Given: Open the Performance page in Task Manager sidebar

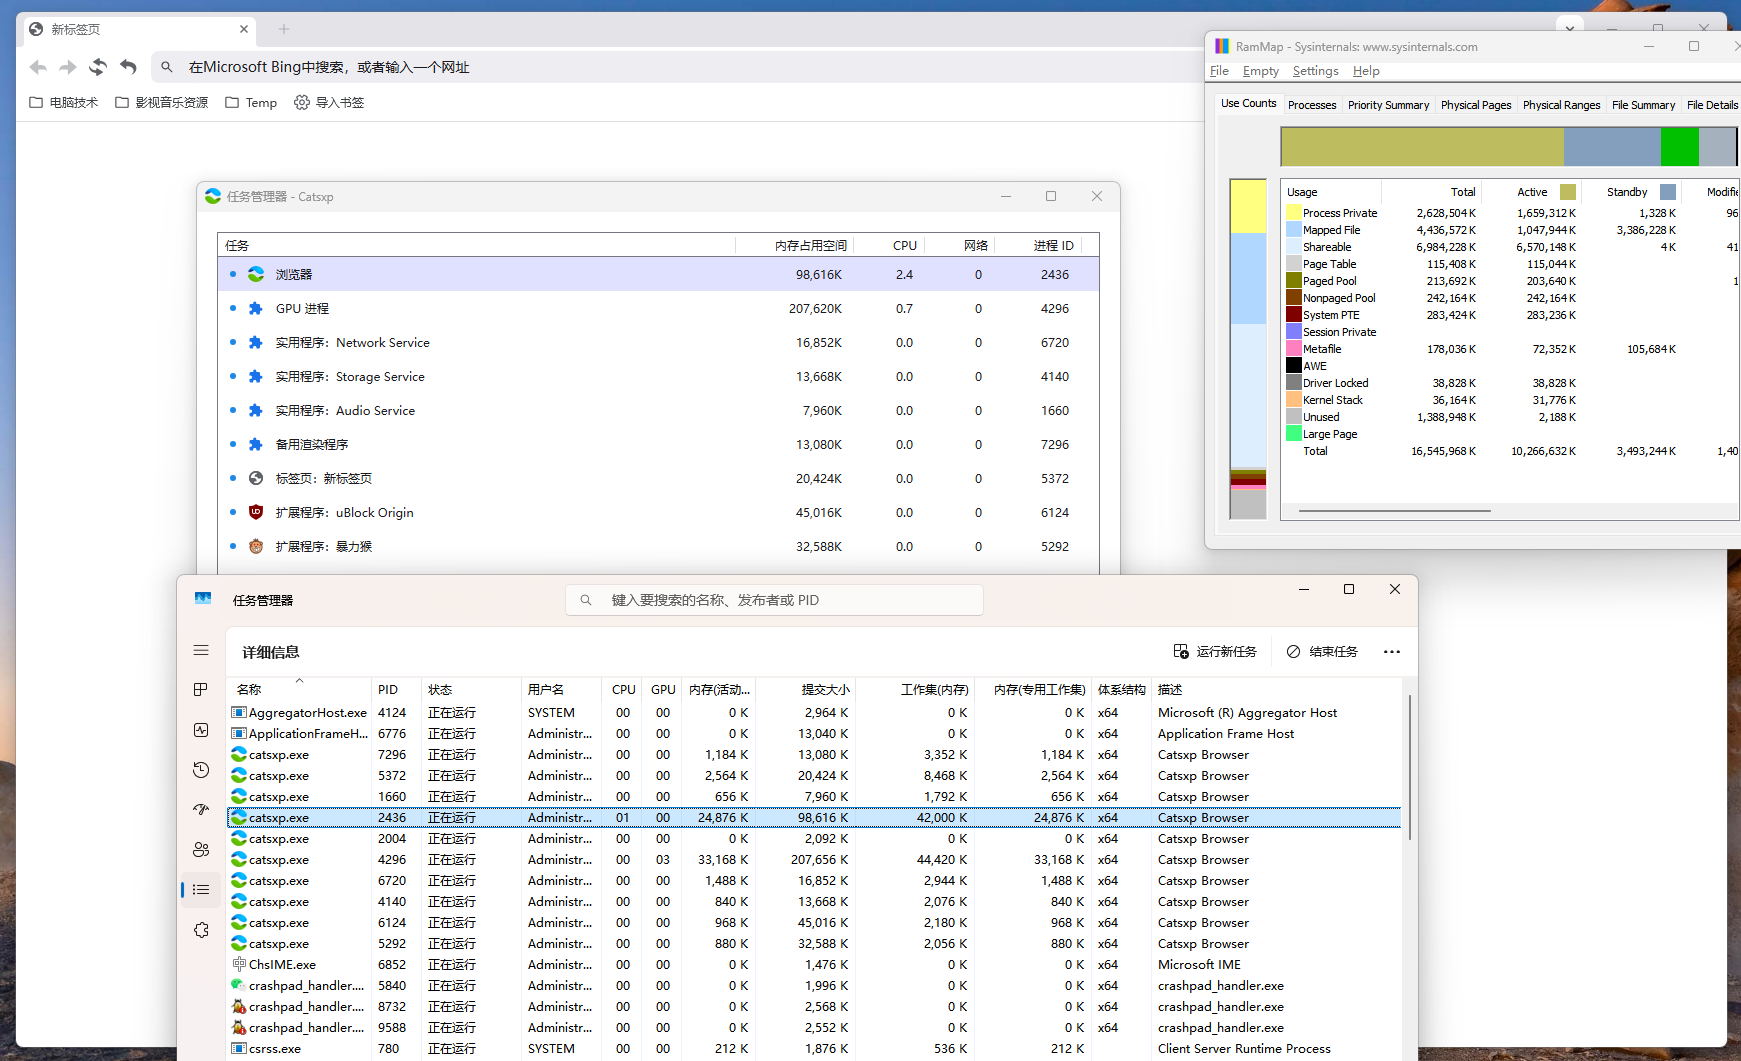Looking at the screenshot, I should [201, 730].
